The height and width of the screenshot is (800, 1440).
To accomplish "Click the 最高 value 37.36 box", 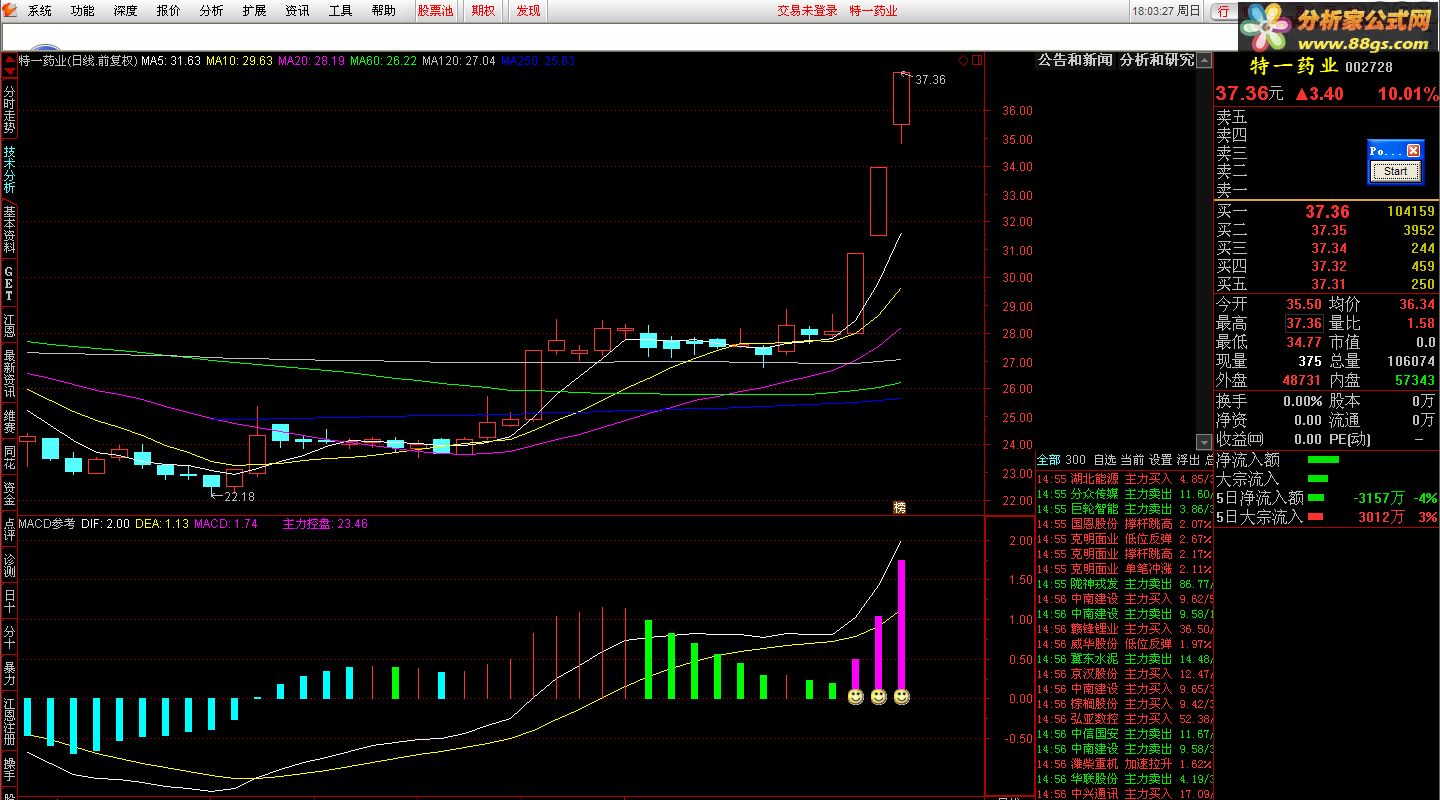I will 1304,323.
